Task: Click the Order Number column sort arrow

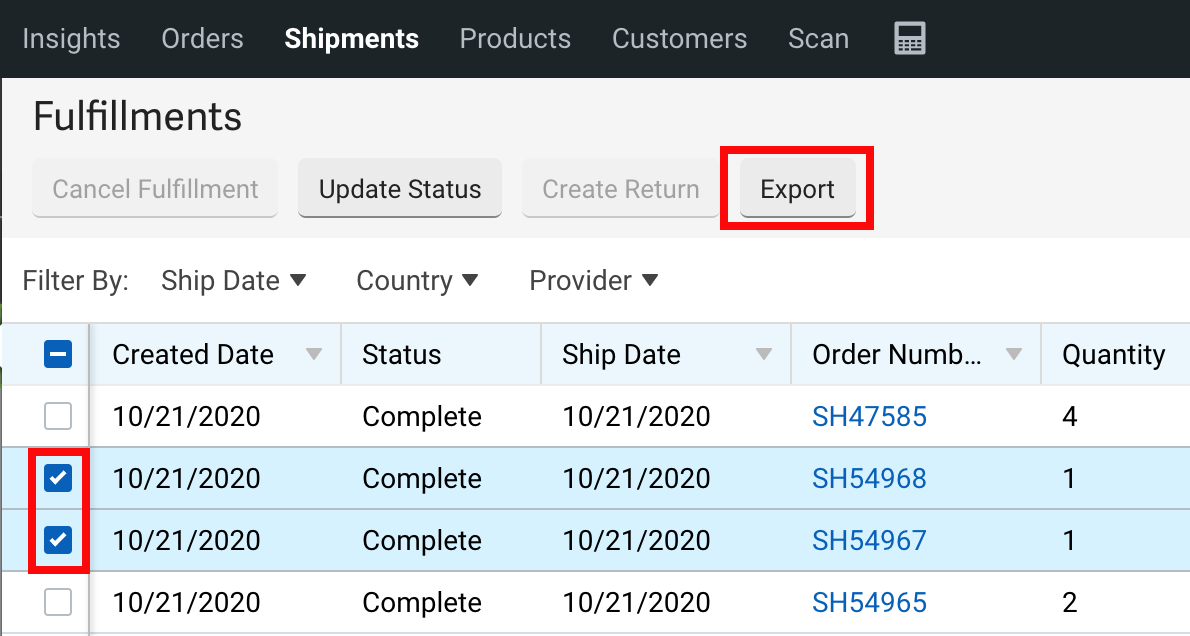Action: pyautogui.click(x=1014, y=355)
